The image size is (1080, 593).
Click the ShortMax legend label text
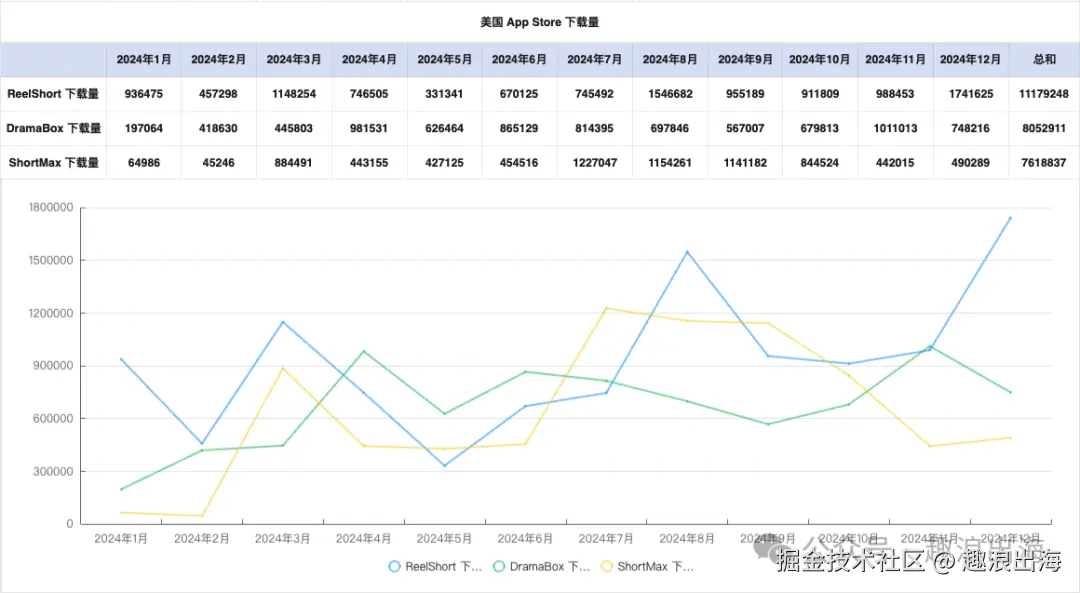(x=655, y=567)
